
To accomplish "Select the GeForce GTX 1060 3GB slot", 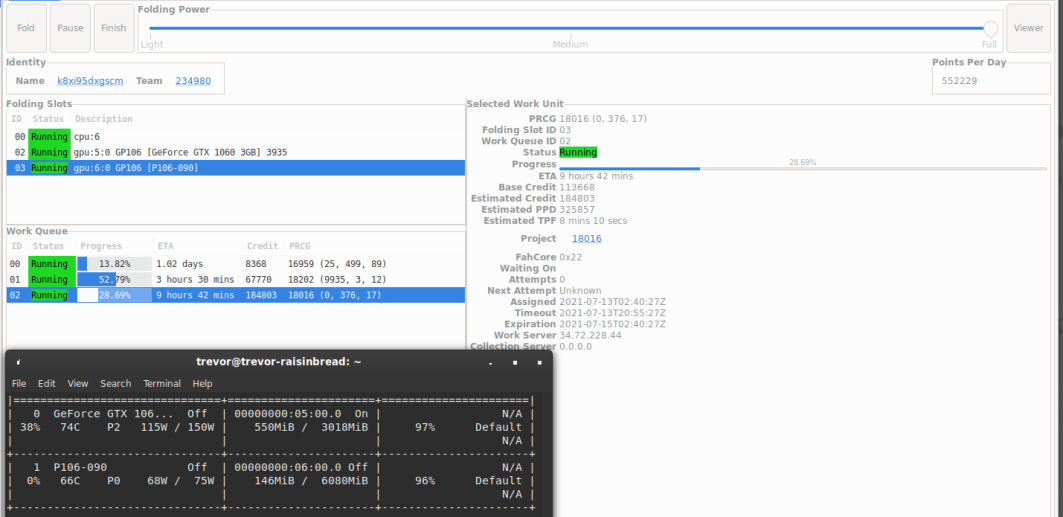I will (236, 152).
